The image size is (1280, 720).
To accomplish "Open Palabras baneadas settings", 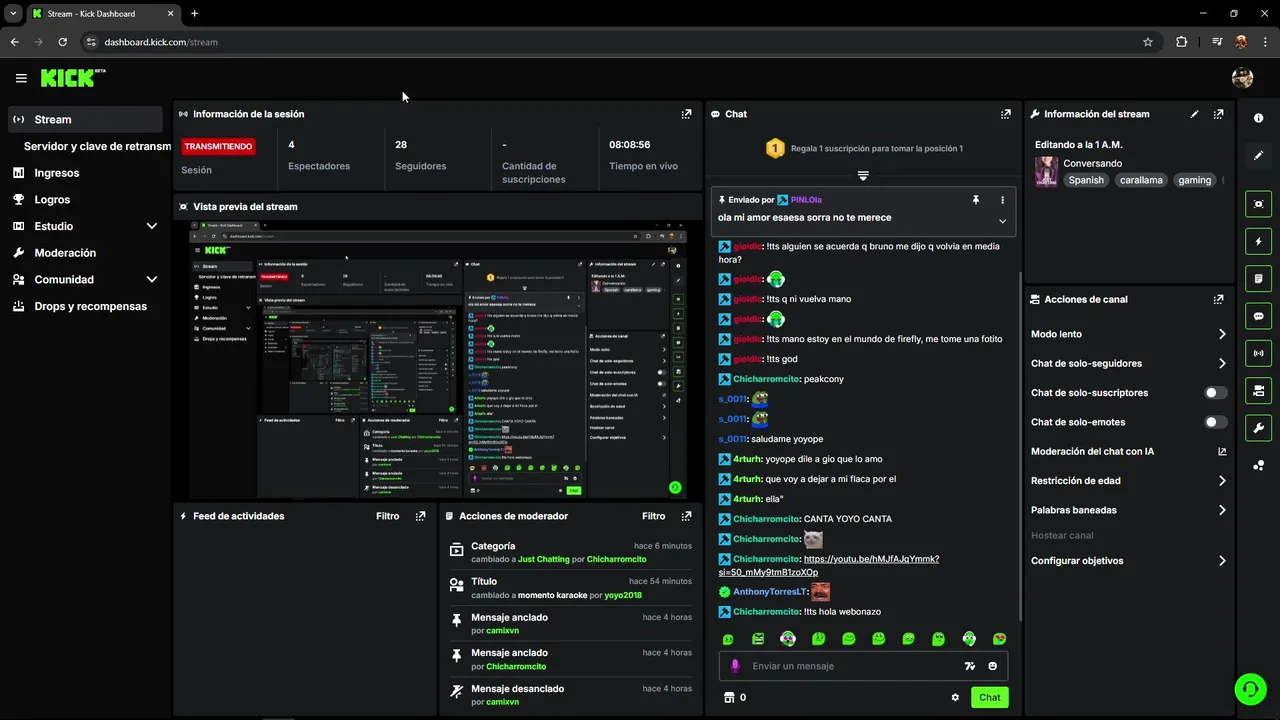I will point(1128,510).
